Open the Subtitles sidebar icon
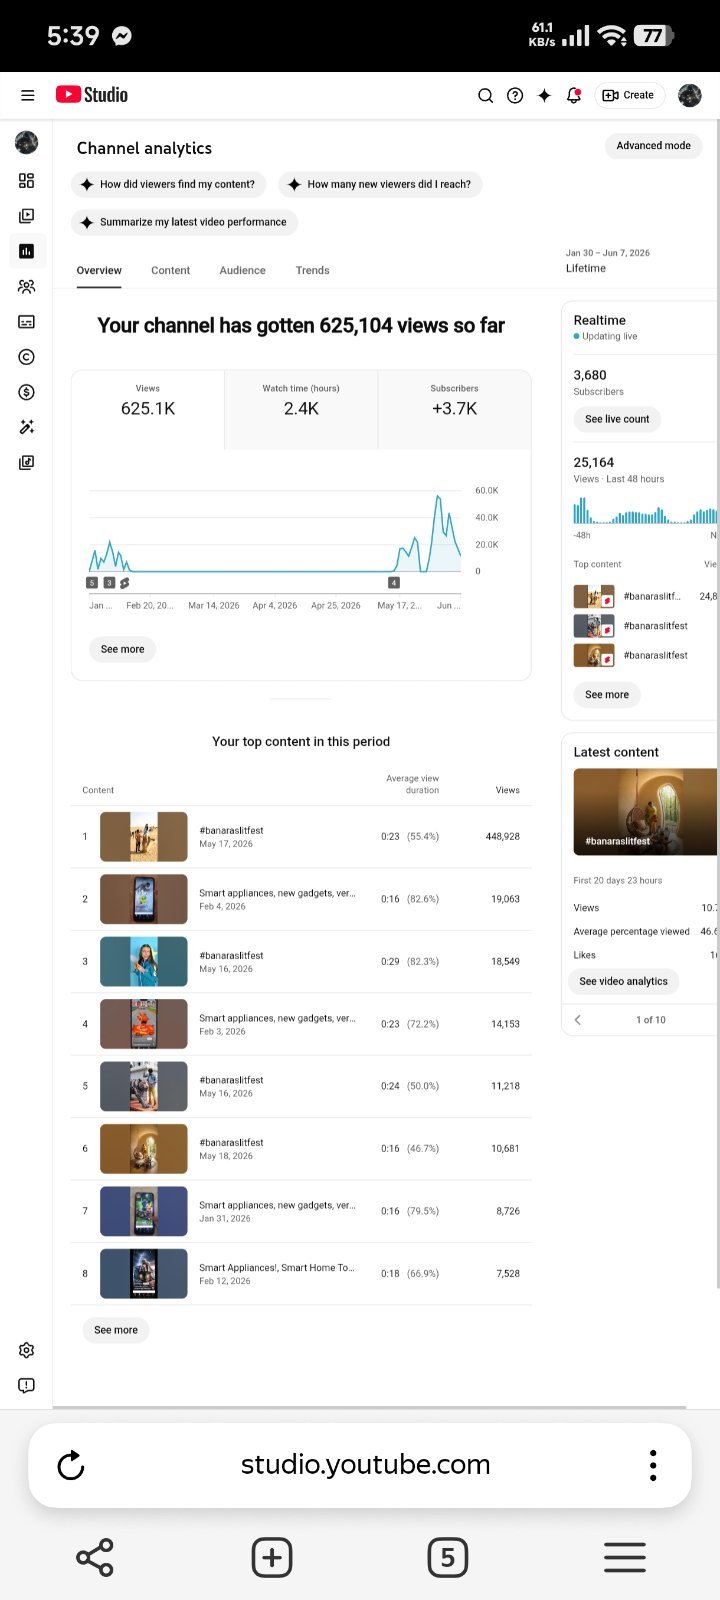 point(27,321)
